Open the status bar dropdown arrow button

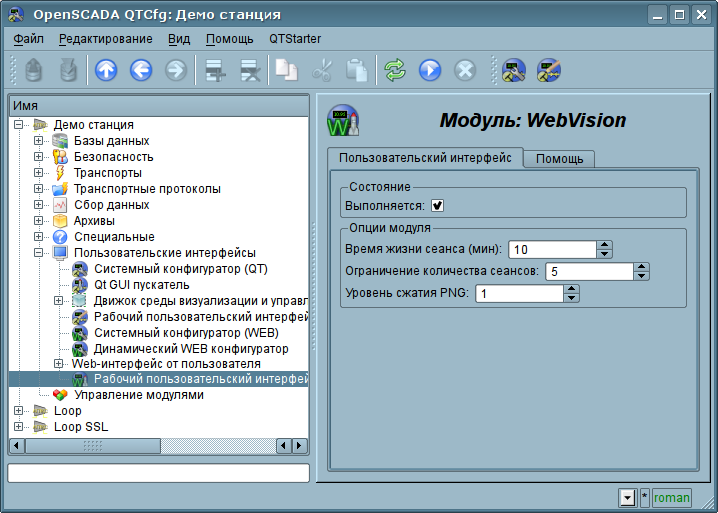(628, 498)
